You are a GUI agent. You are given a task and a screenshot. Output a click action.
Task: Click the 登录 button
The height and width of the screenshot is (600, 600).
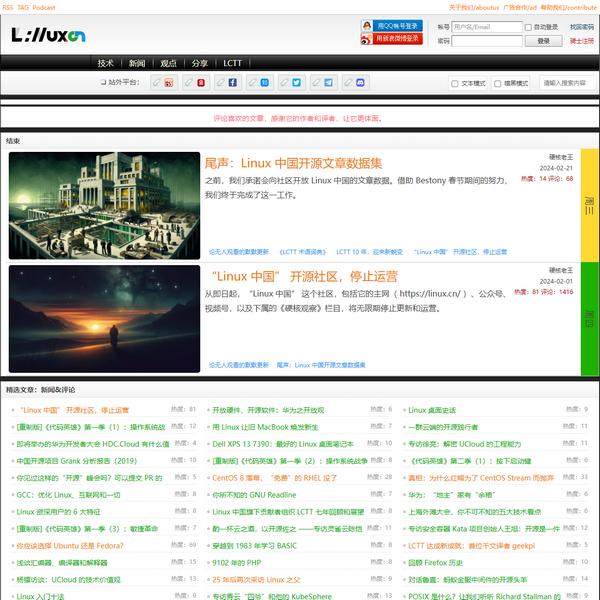[x=543, y=41]
